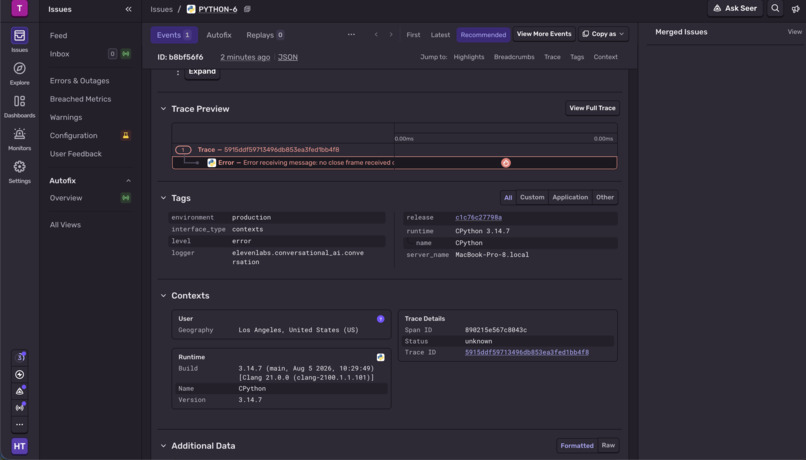Go to the previous event arrow
Screen dimensions: 806x460
tap(376, 34)
